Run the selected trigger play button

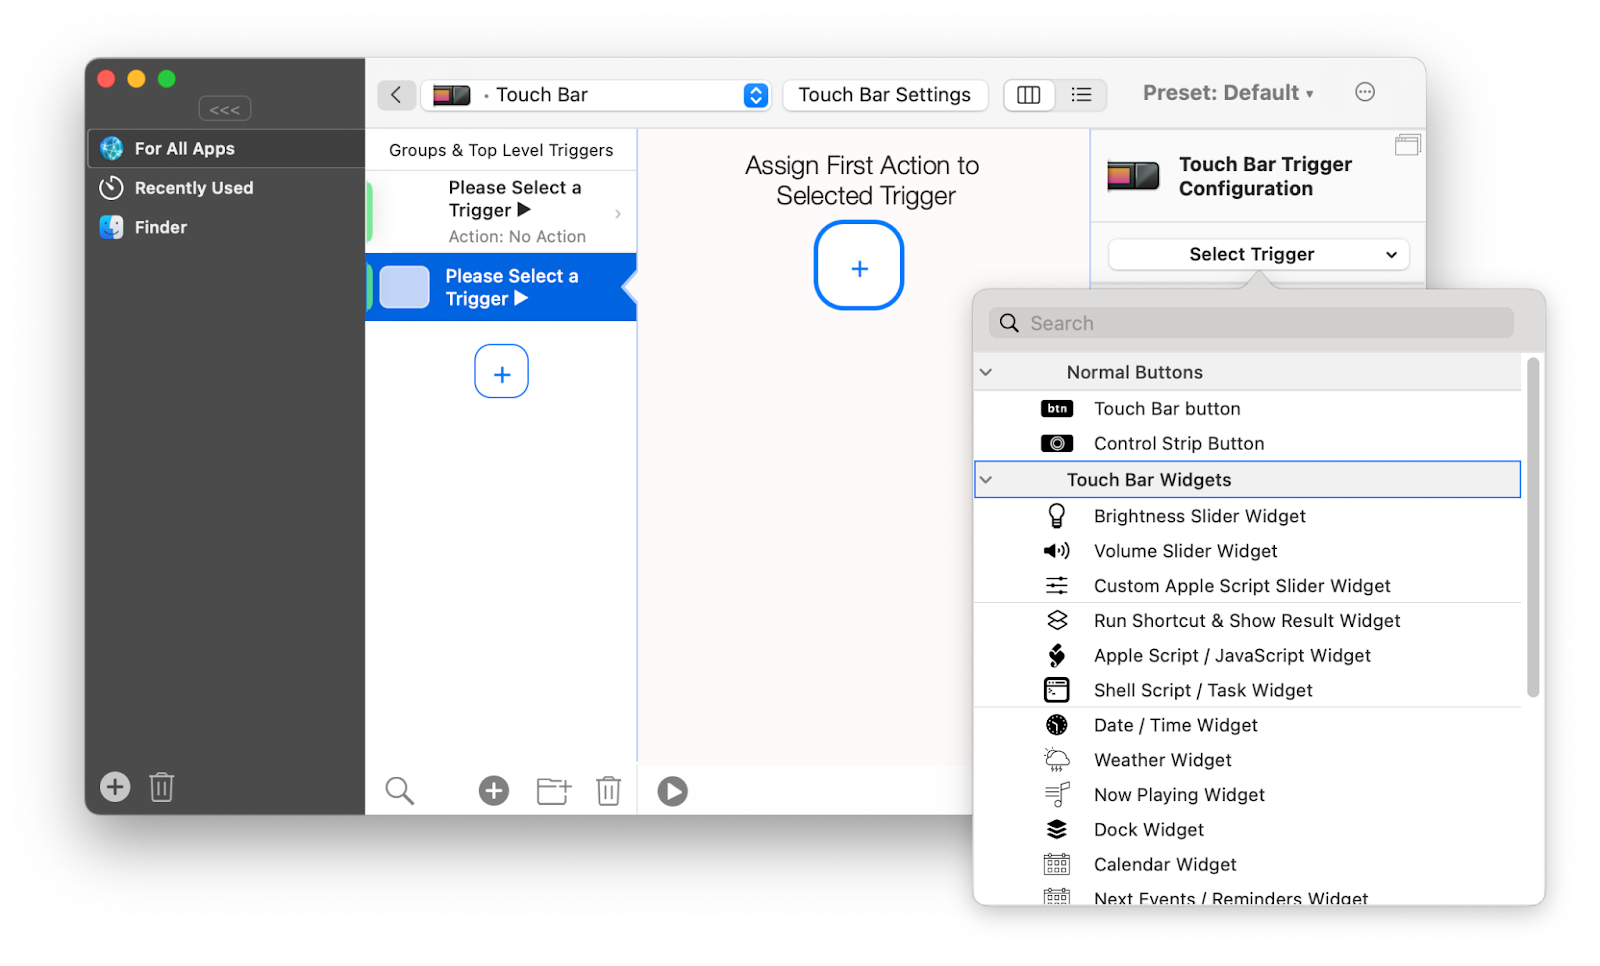672,791
